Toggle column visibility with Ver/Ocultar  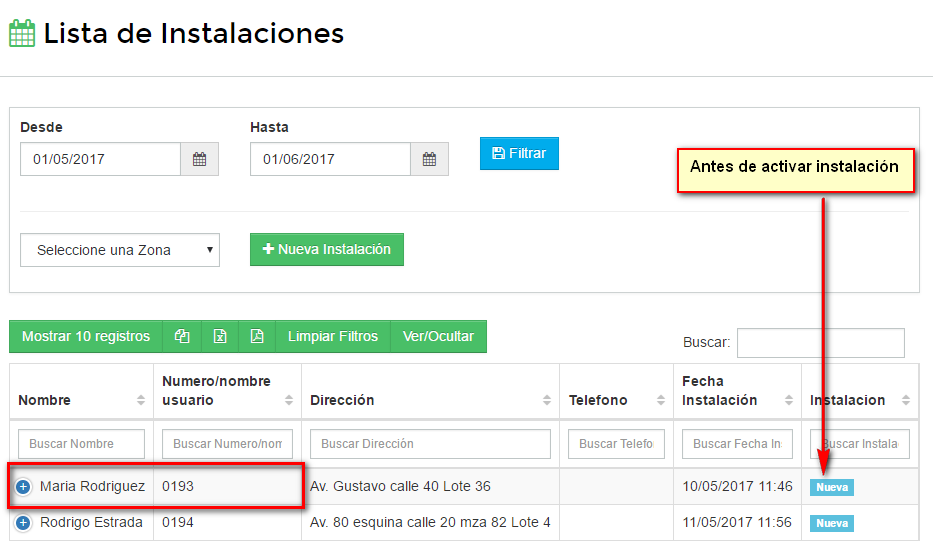tap(438, 337)
